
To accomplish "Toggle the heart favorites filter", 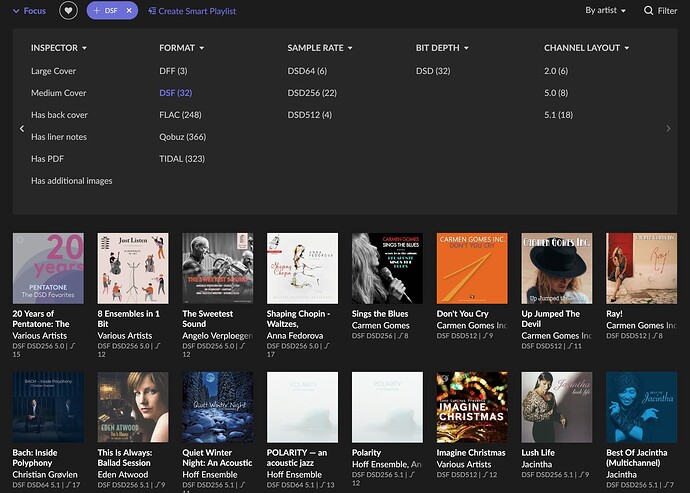I will 68,11.
